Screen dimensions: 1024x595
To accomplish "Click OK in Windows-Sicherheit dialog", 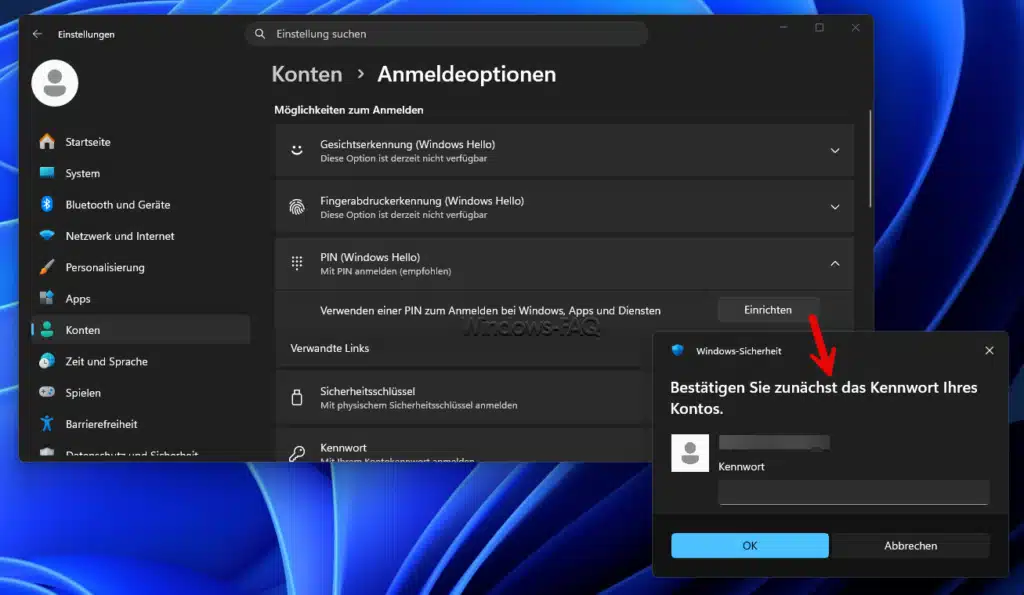I will 750,545.
